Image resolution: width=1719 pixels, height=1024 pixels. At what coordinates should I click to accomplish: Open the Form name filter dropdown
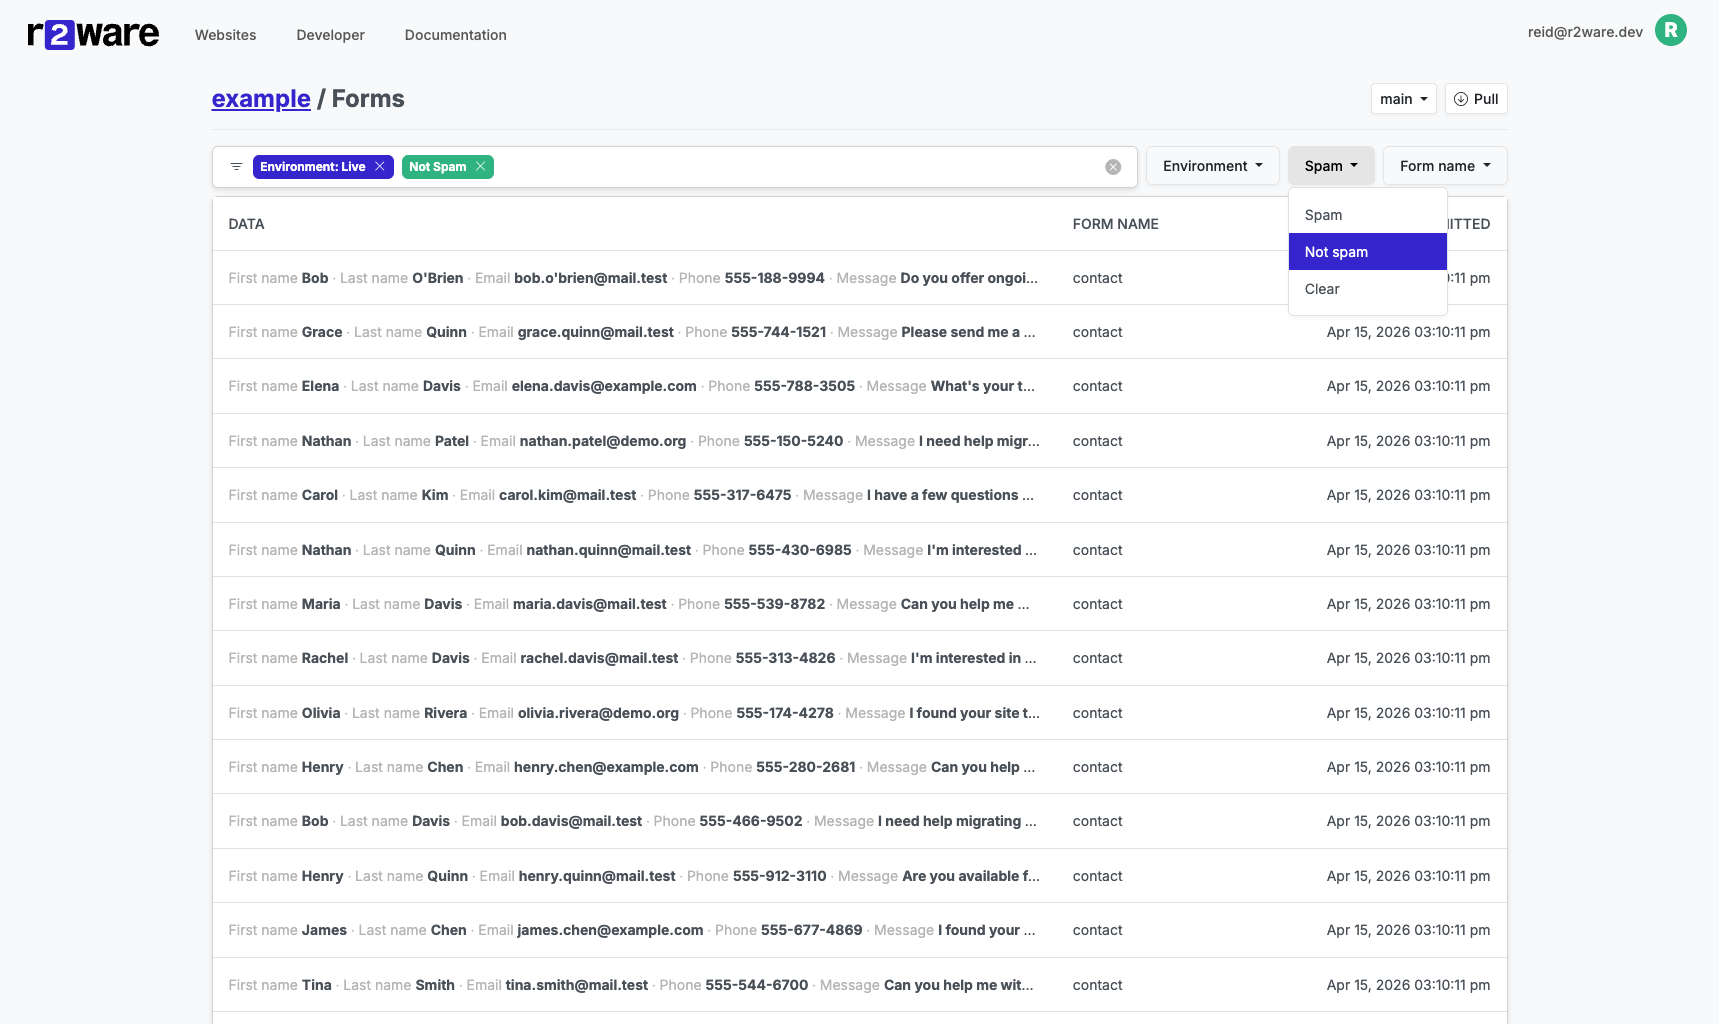pos(1445,166)
